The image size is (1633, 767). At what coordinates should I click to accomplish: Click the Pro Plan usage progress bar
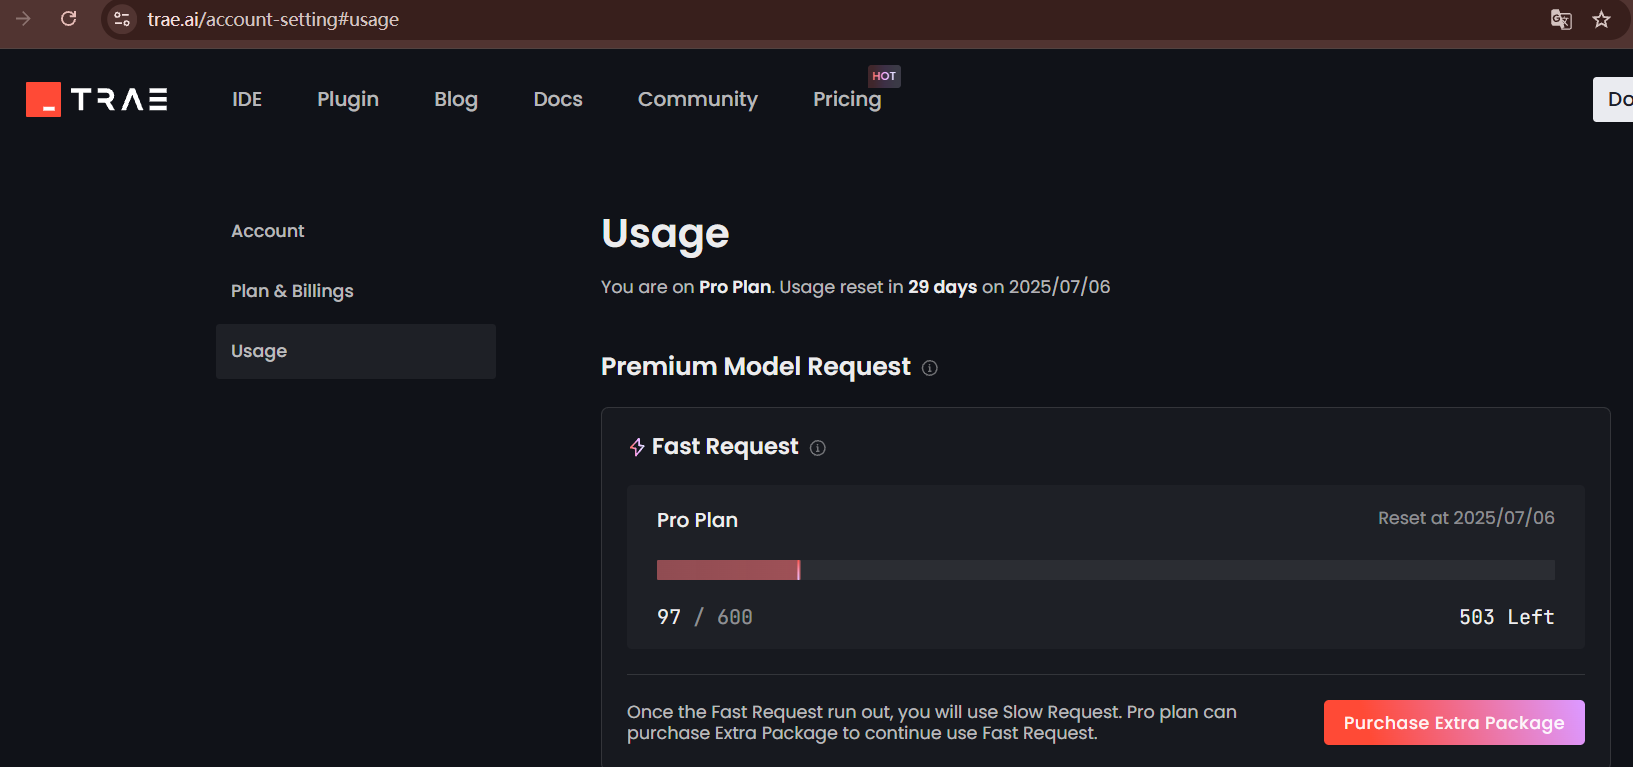tap(1105, 570)
